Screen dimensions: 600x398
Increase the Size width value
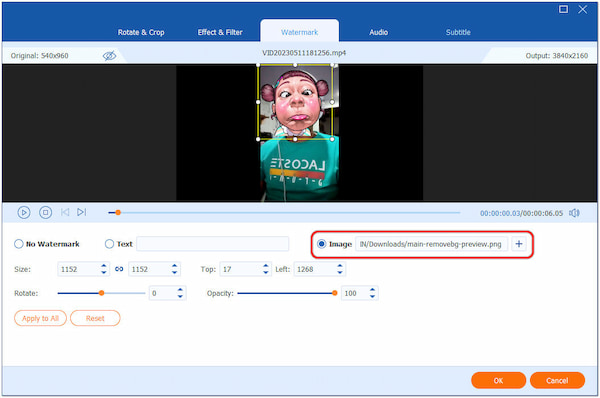coord(104,266)
